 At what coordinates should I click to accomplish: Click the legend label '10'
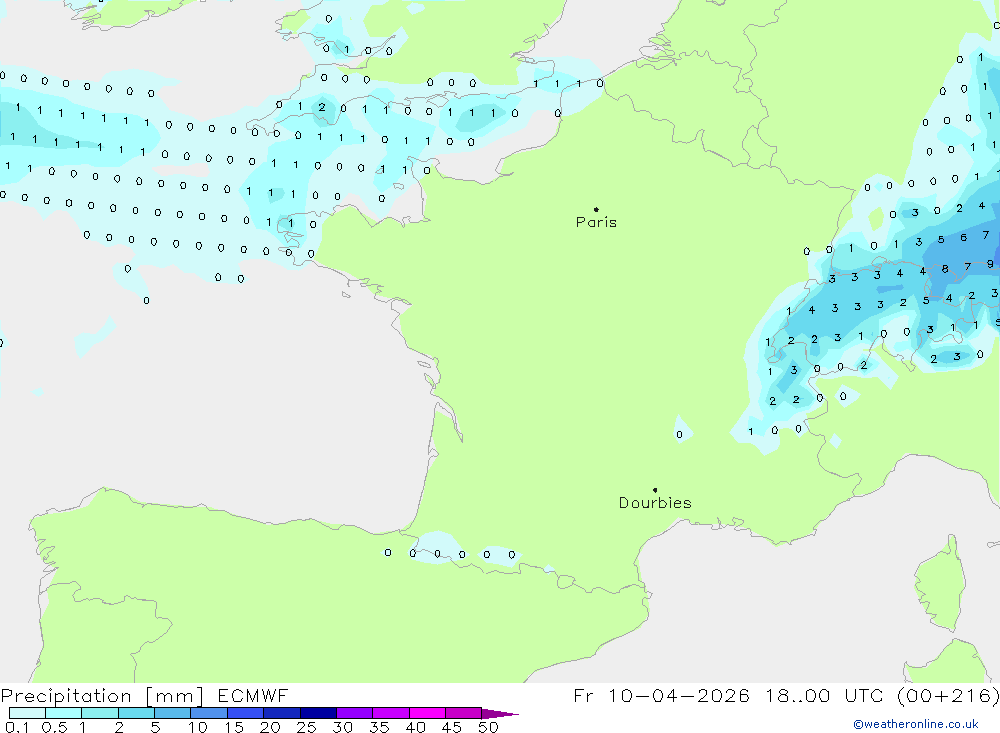coord(198,727)
